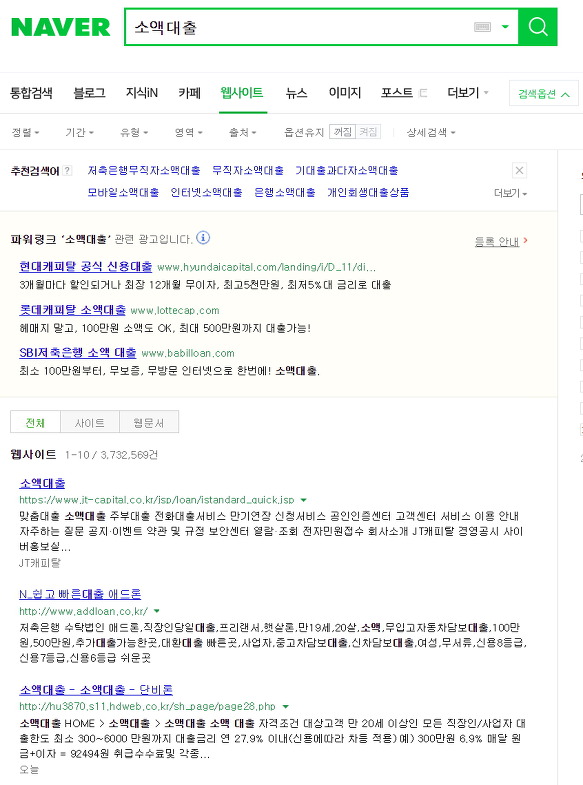Click the www.lottecap.com ad URL

(x=175, y=311)
